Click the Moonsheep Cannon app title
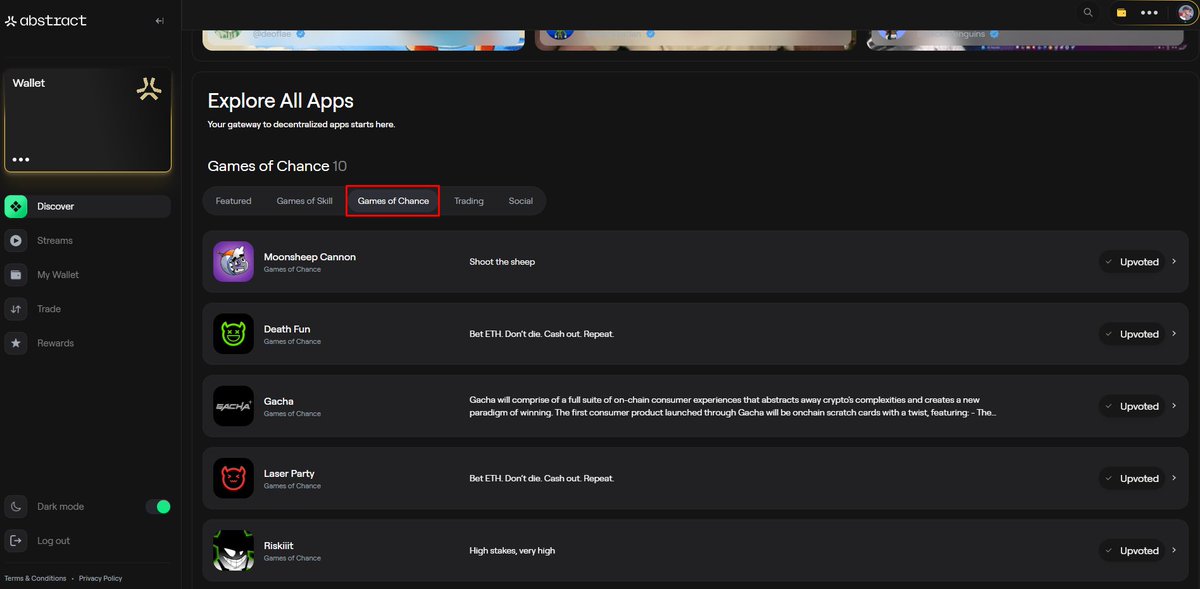The image size is (1200, 589). [310, 257]
